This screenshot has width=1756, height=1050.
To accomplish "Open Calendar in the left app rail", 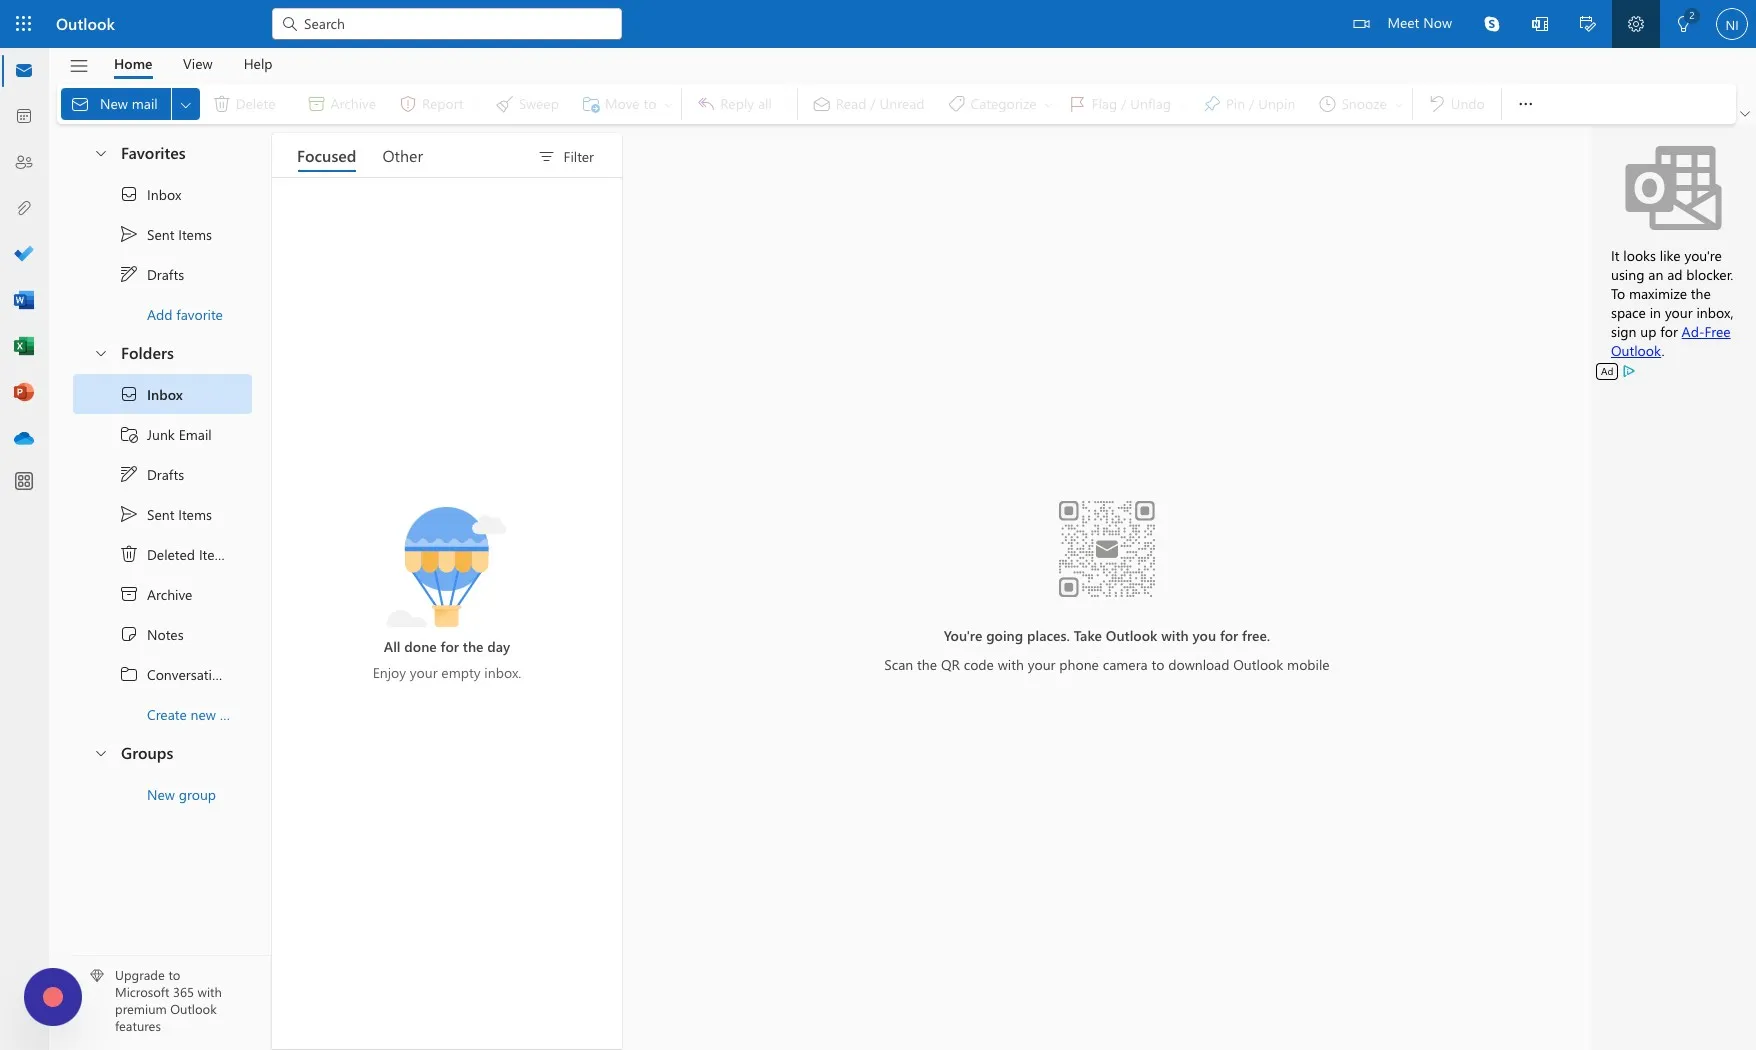I will pos(24,116).
